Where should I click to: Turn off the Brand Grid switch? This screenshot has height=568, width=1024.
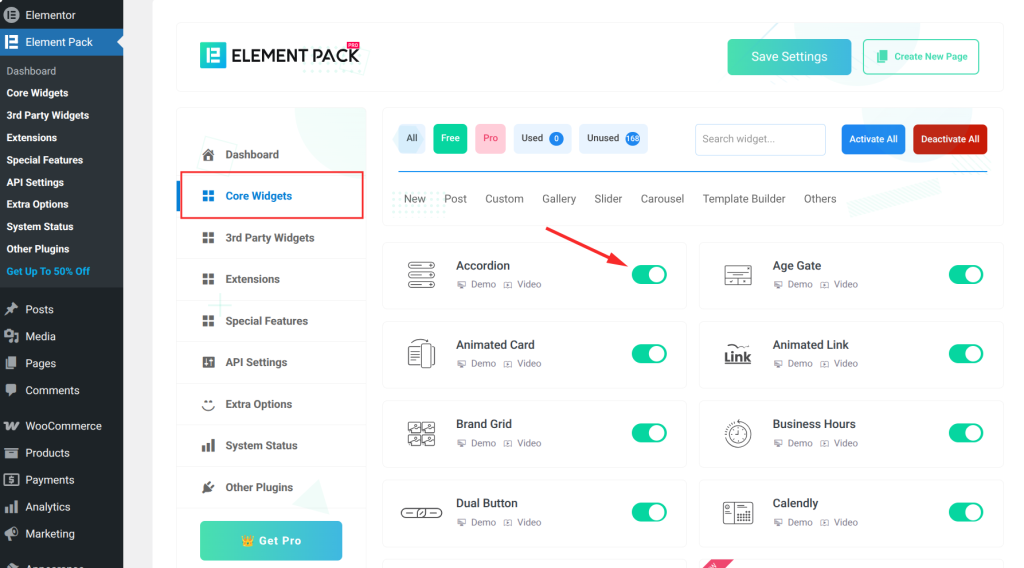[649, 433]
